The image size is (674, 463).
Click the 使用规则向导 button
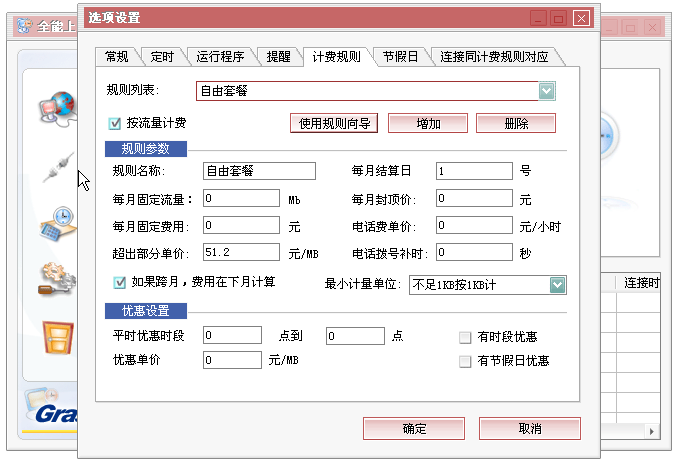click(334, 124)
